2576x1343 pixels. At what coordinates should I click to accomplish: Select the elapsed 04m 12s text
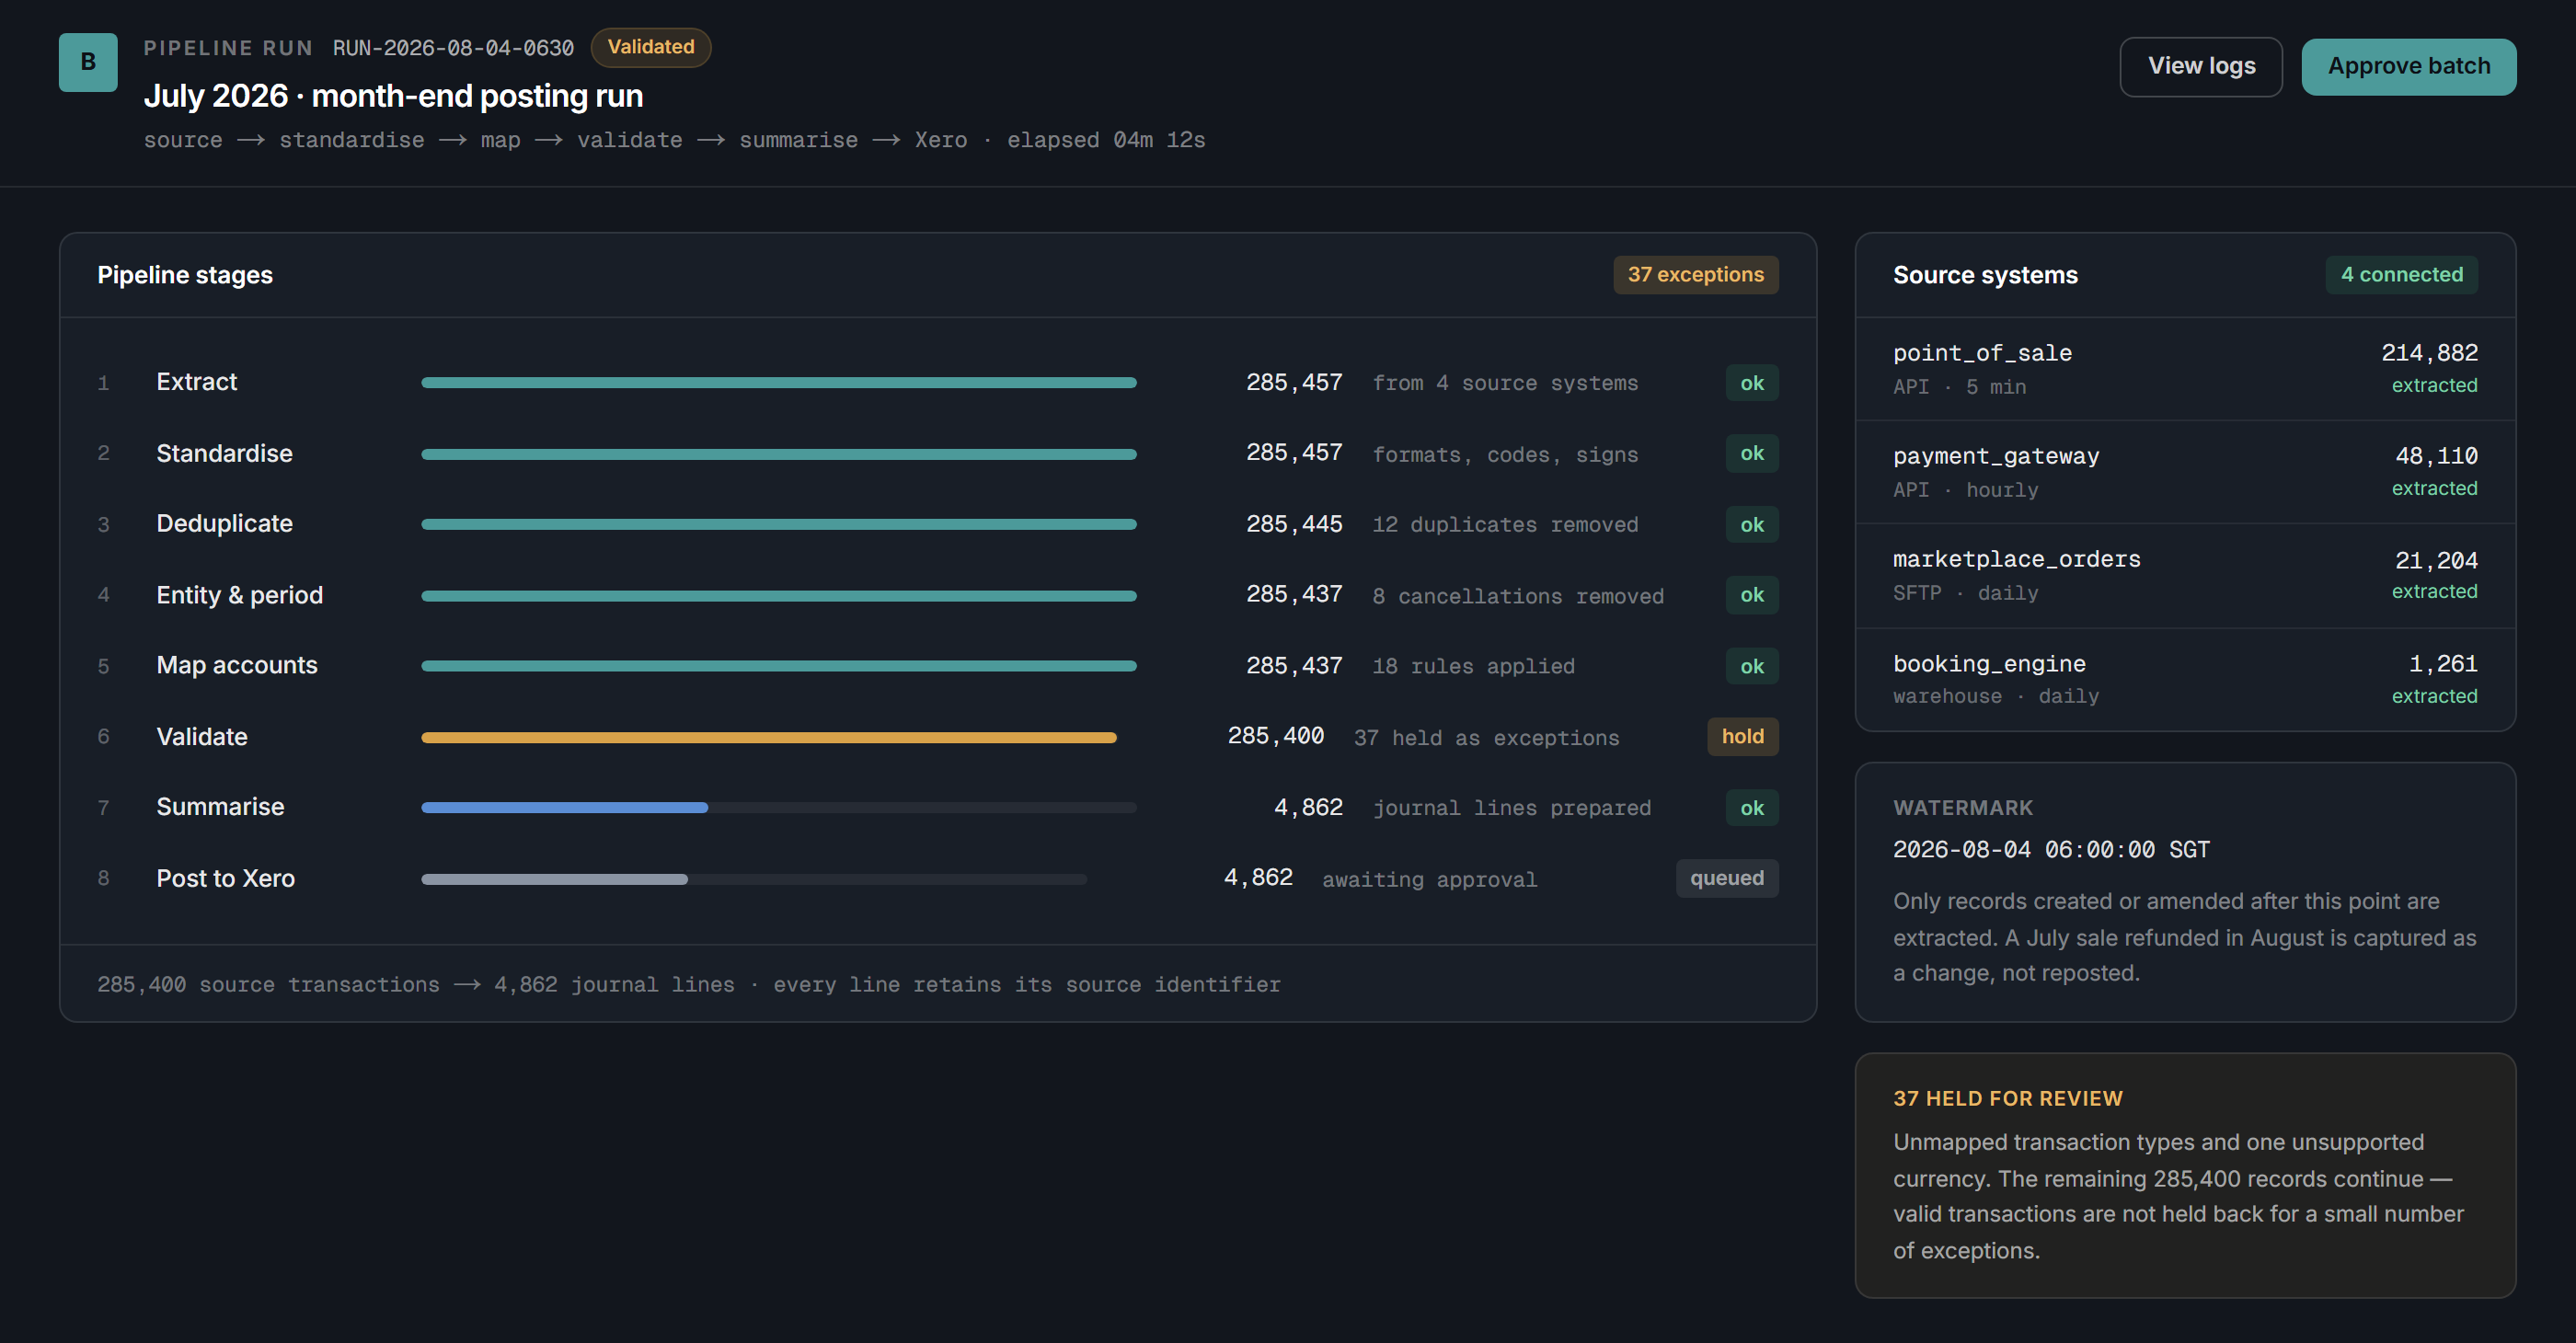click(1106, 140)
